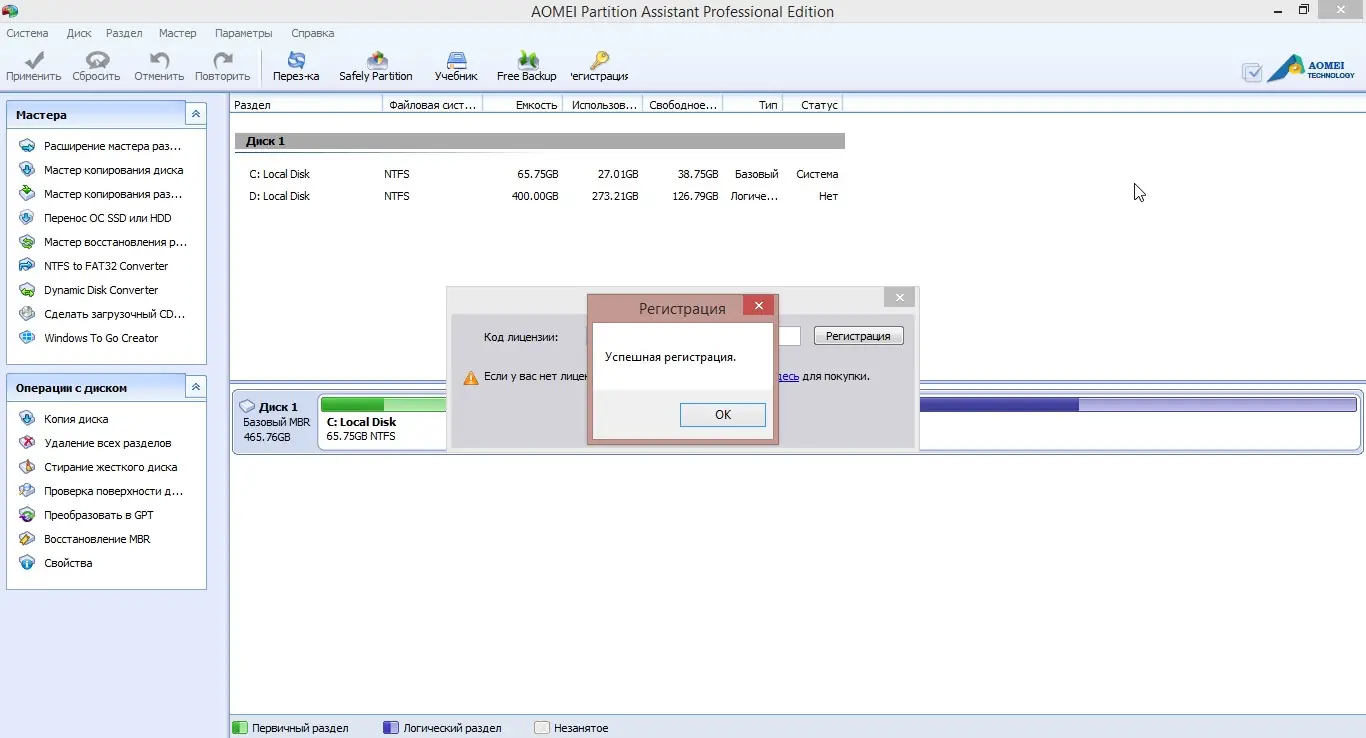Sort by the Свободное column header
This screenshot has width=1366, height=738.
[682, 105]
